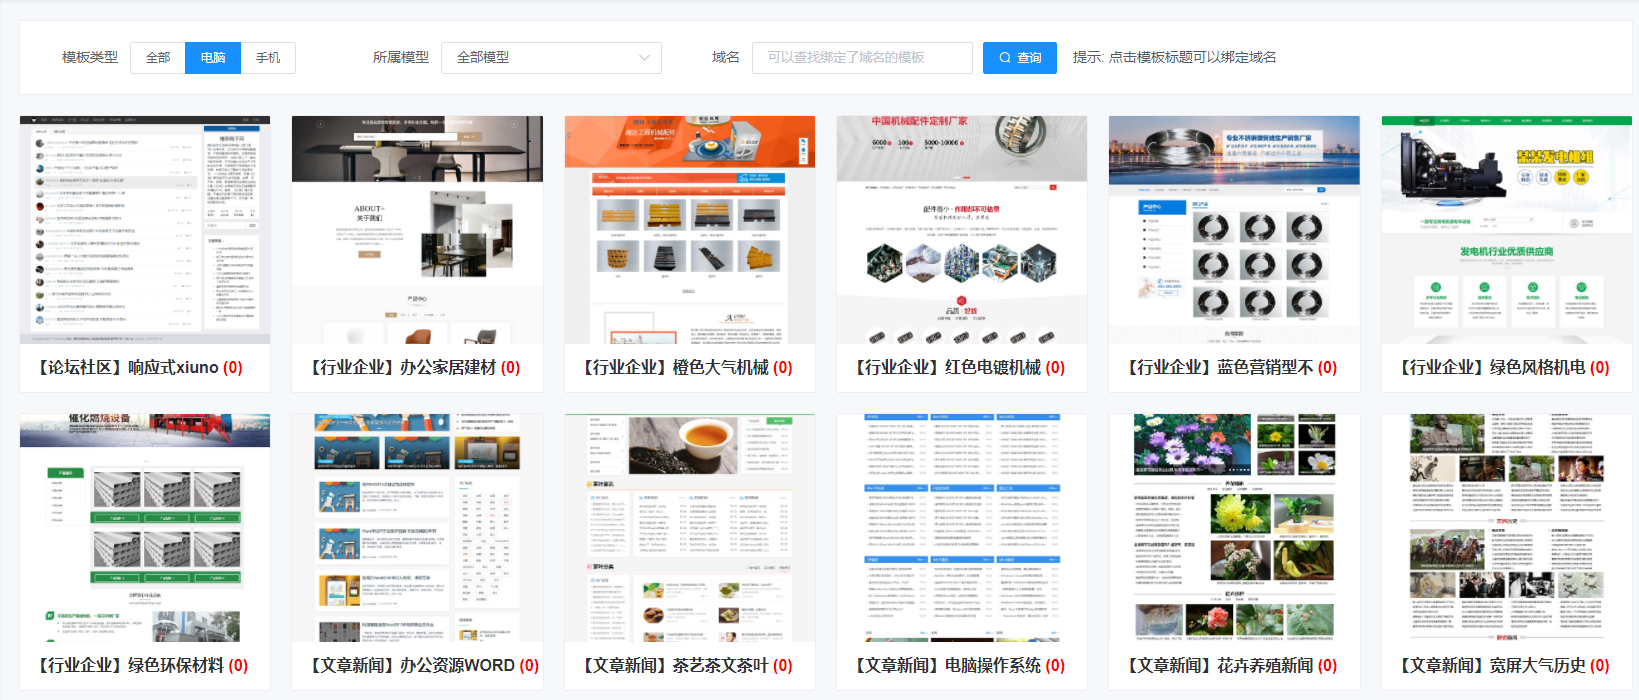Select the 电脑 template type option
Image resolution: width=1639 pixels, height=700 pixels.
(213, 58)
